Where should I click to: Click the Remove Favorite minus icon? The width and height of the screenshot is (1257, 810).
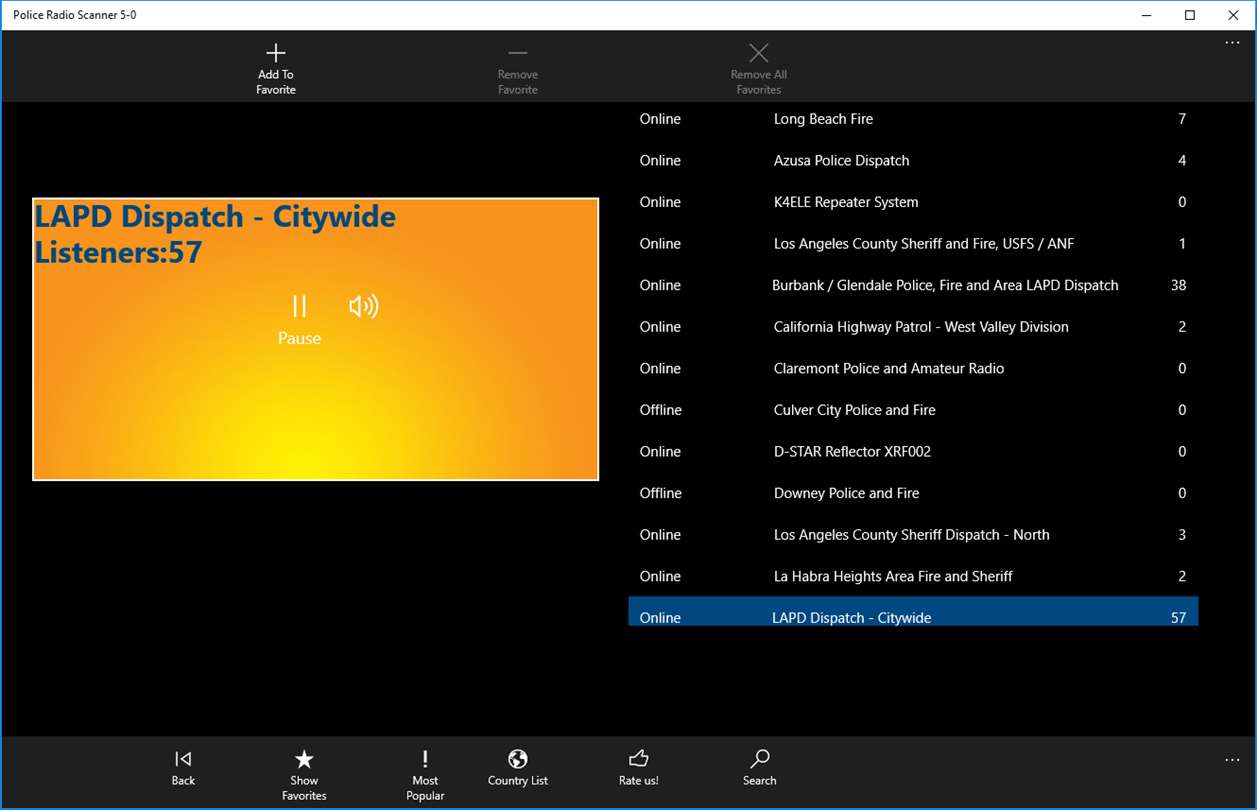pyautogui.click(x=517, y=53)
